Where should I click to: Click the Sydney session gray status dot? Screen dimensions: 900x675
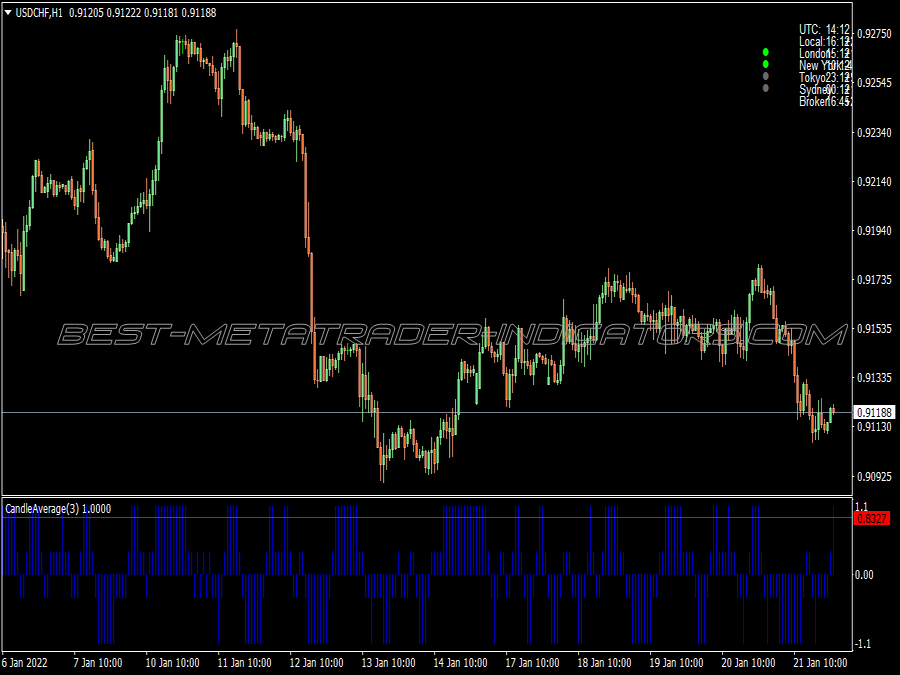[765, 88]
